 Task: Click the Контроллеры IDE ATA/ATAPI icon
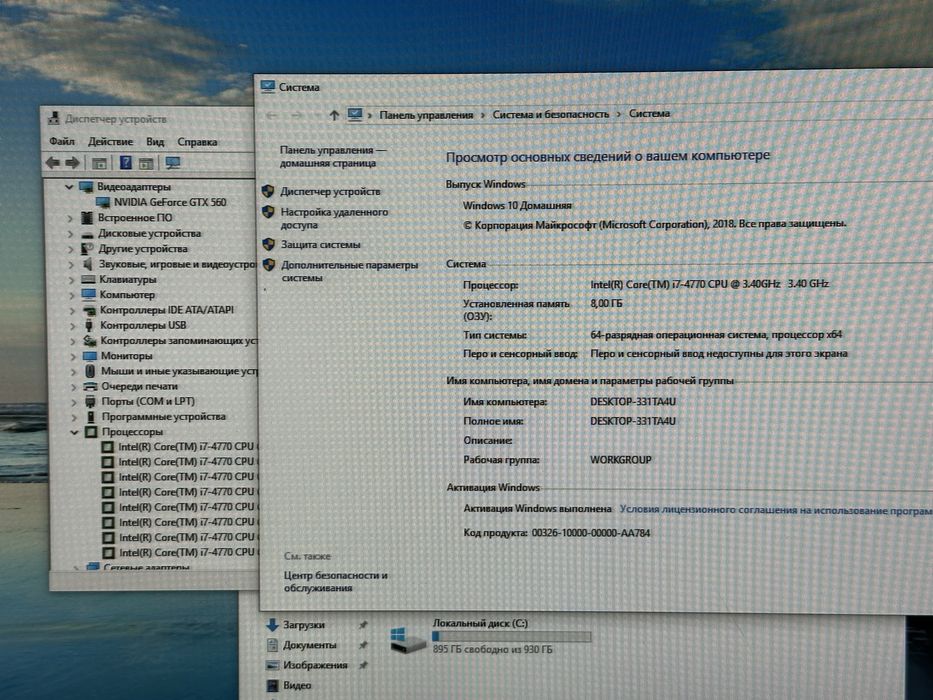click(x=89, y=310)
